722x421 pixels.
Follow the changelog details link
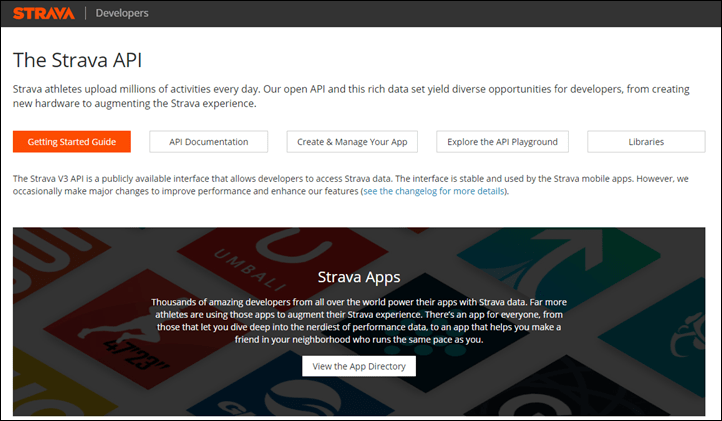click(434, 191)
